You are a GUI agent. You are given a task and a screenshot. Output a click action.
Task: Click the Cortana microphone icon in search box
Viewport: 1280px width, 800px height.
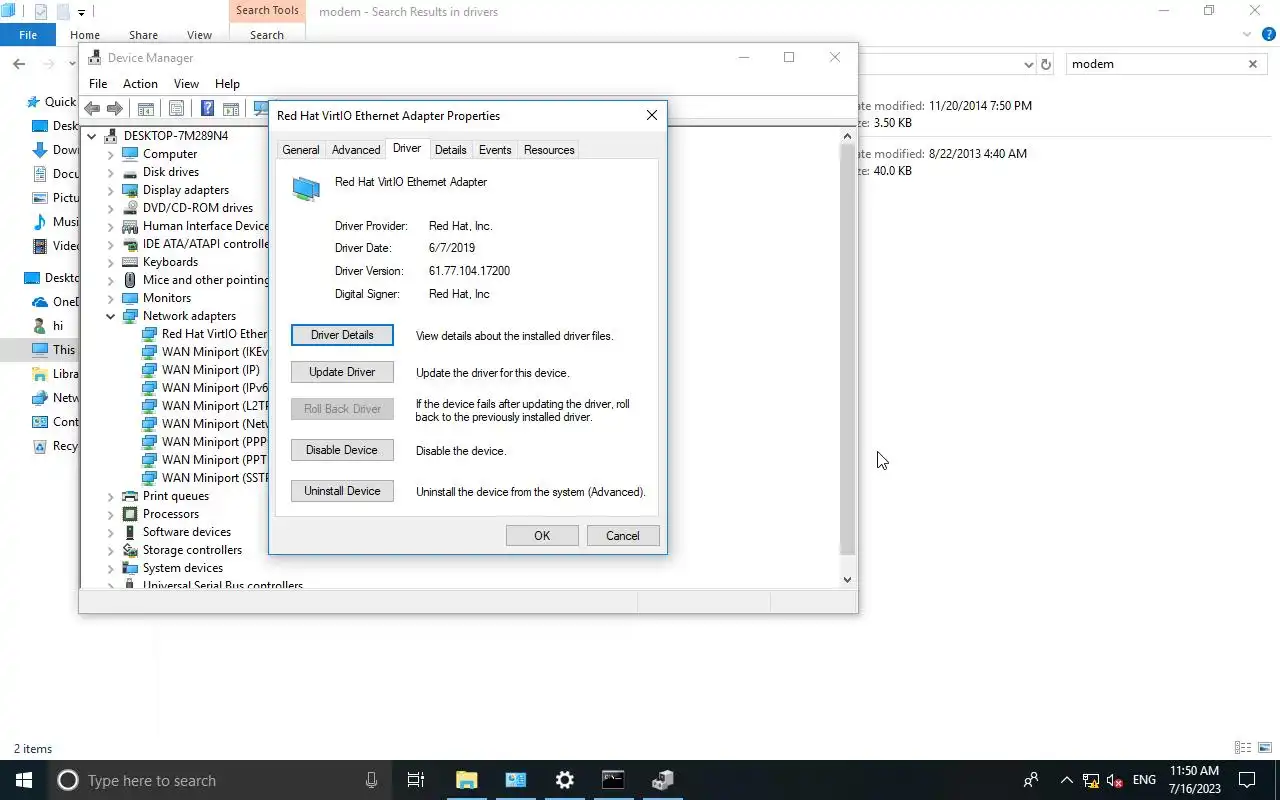[x=372, y=780]
